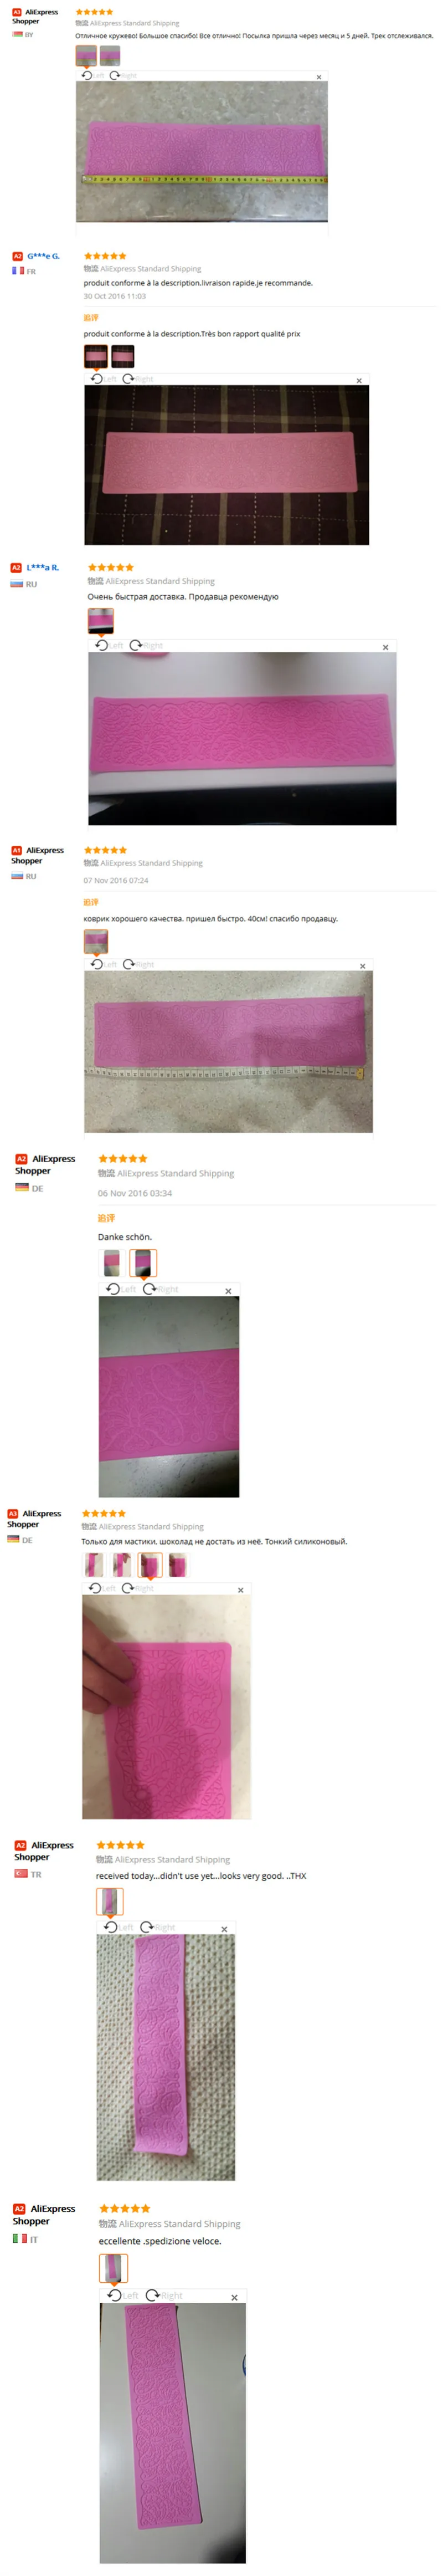Open the fourth thumbnail in "Только для мастики" review
This screenshot has height=2576, width=443.
click(x=178, y=1566)
